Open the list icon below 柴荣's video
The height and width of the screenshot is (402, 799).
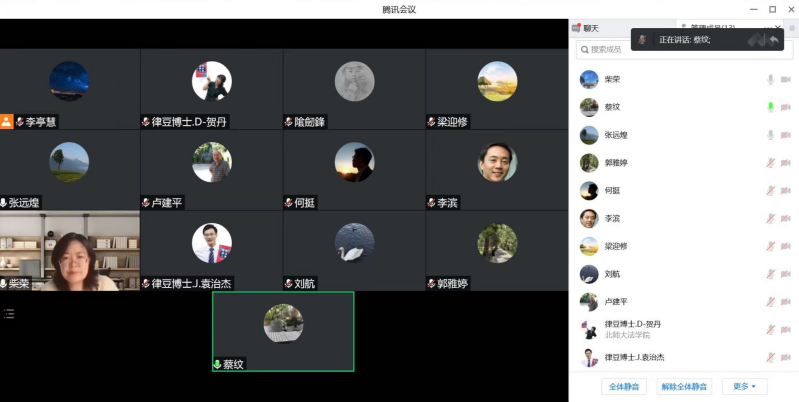coord(9,314)
